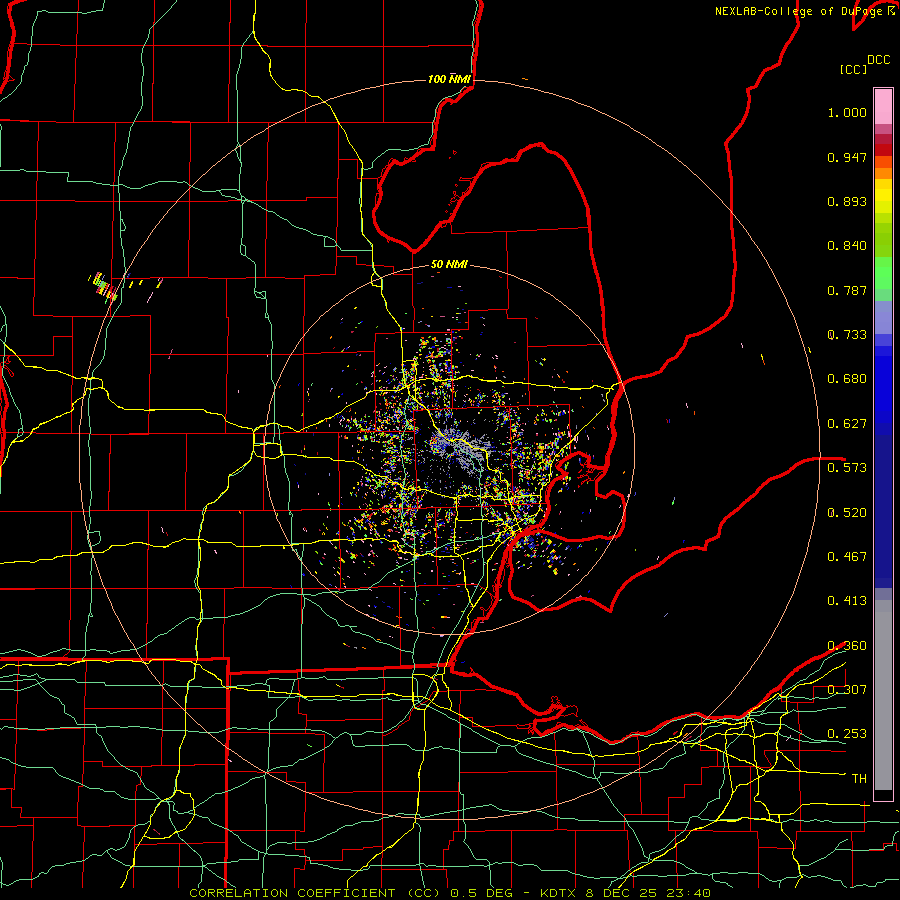Click the TH threshold label
The width and height of the screenshot is (900, 900).
click(859, 779)
